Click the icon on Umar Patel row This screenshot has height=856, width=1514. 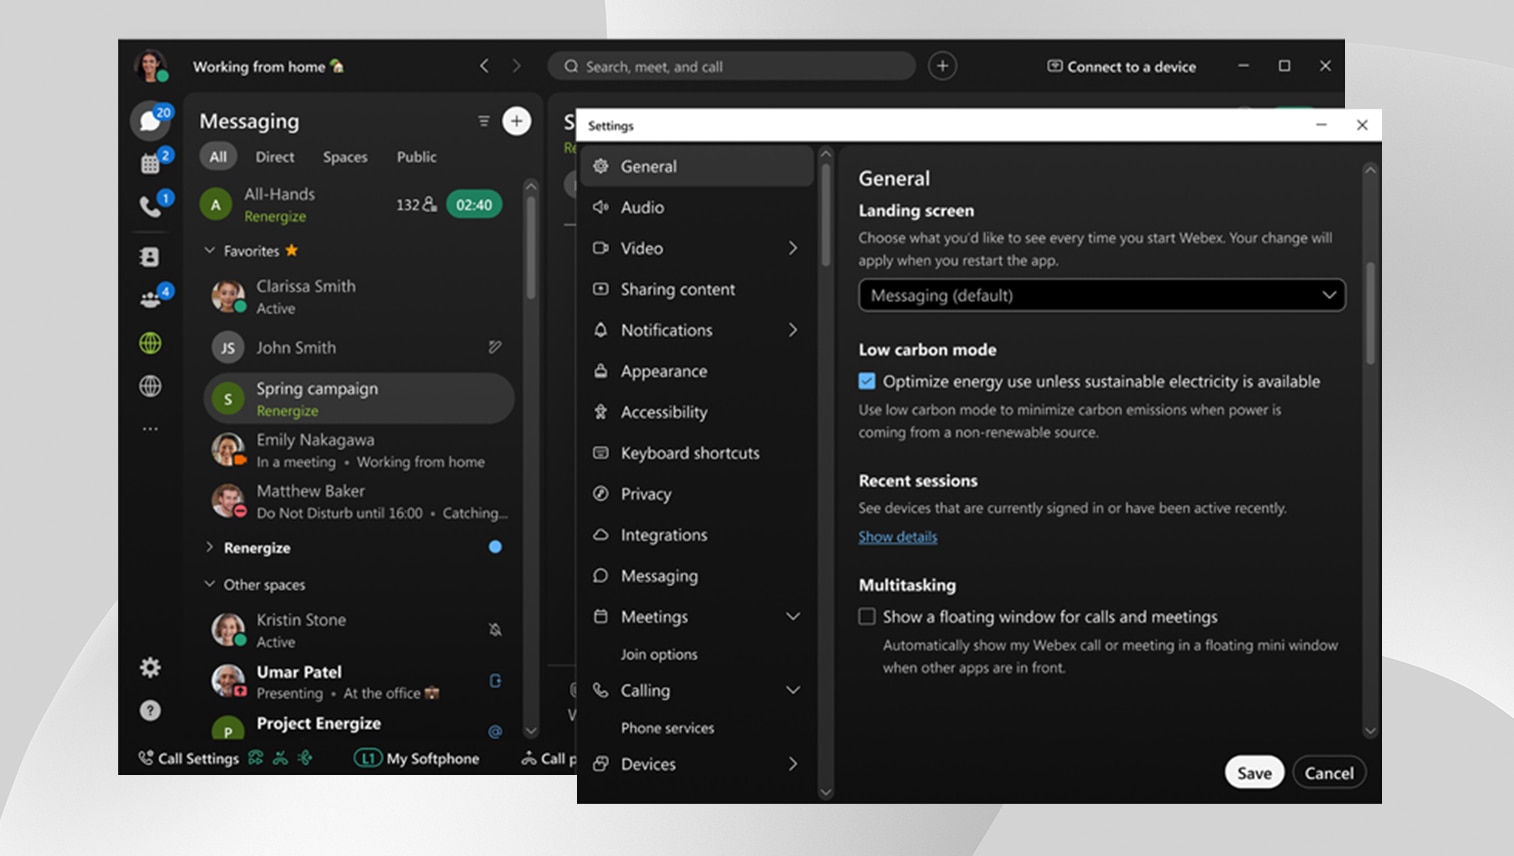tap(494, 681)
